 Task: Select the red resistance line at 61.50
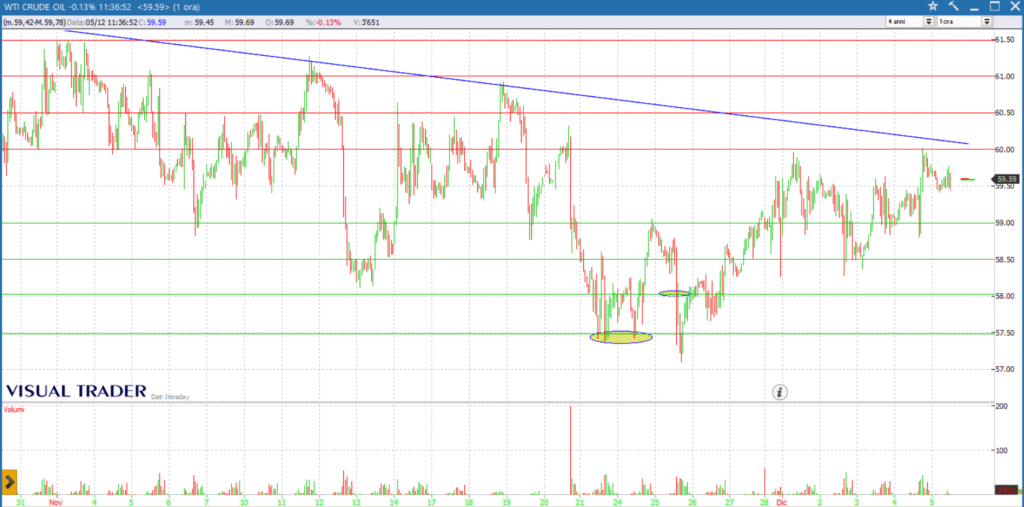(x=496, y=40)
